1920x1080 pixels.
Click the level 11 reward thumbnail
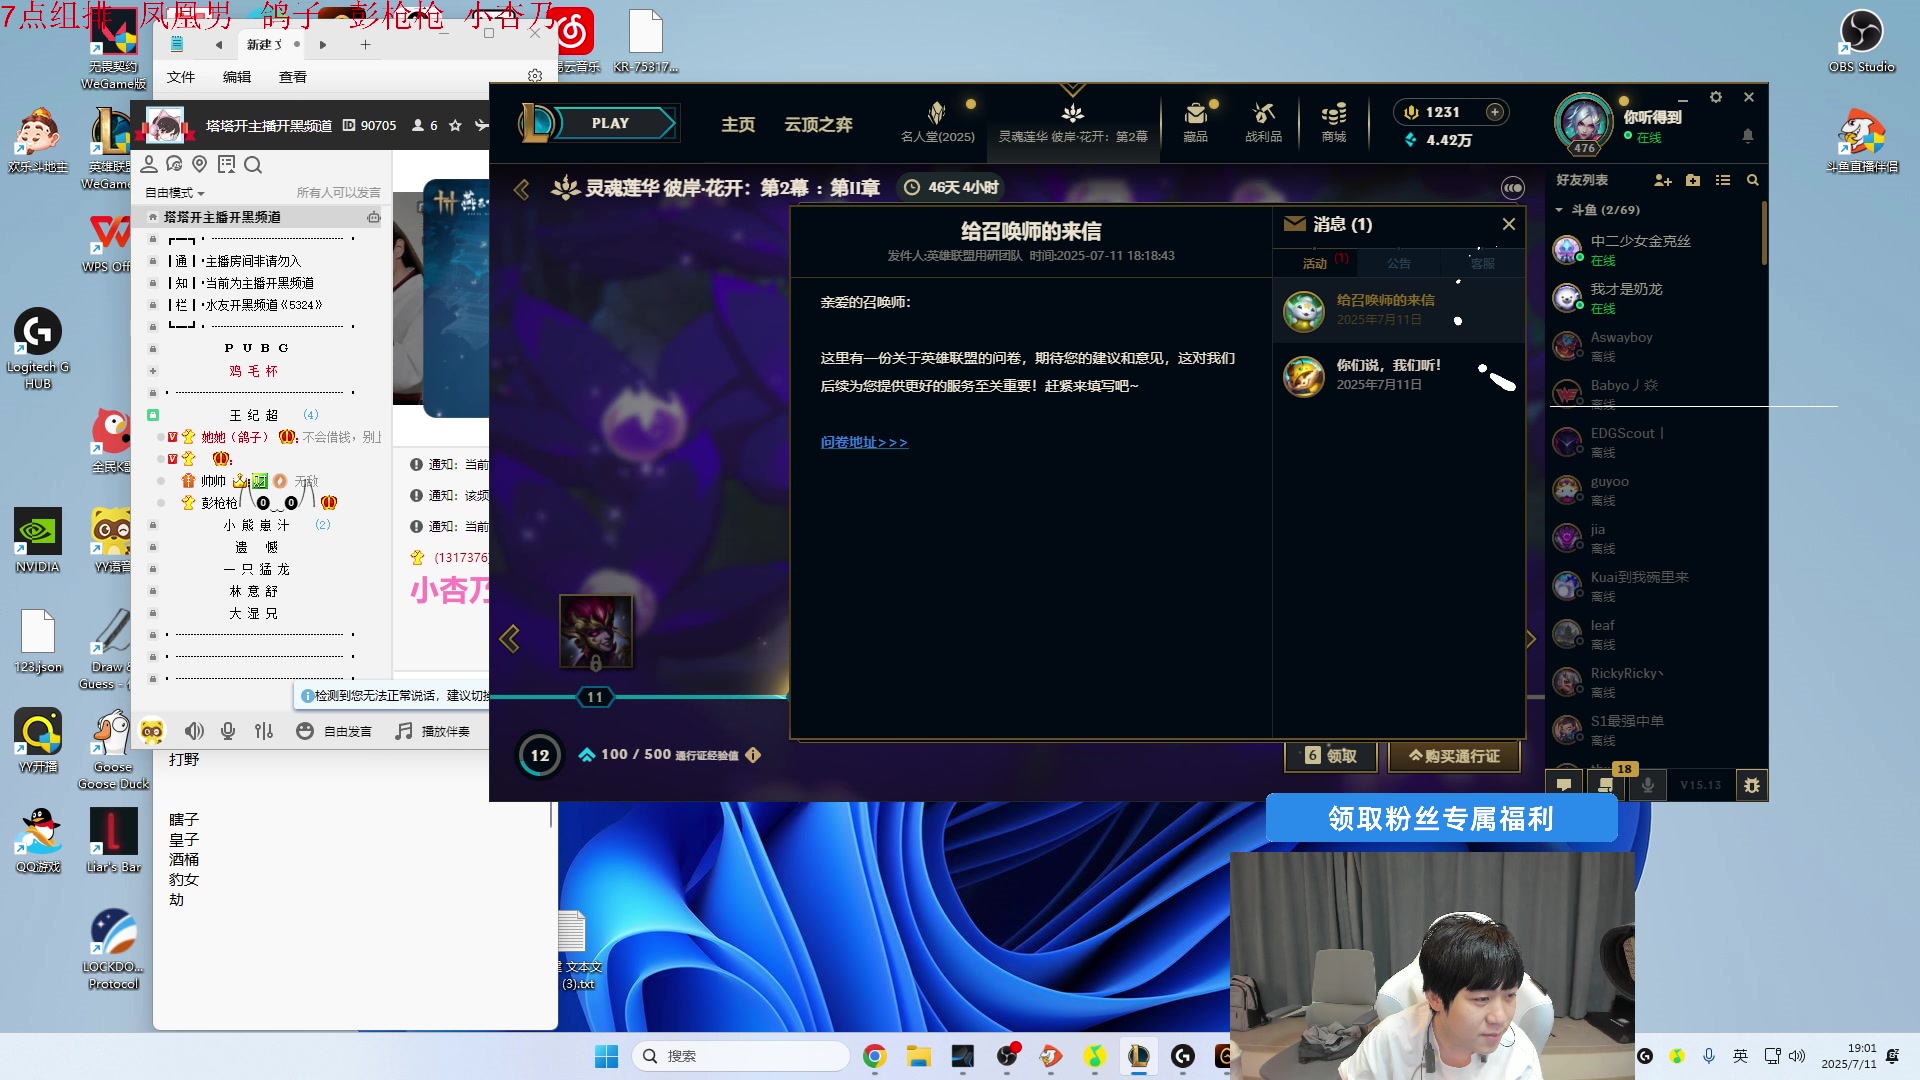pos(596,632)
